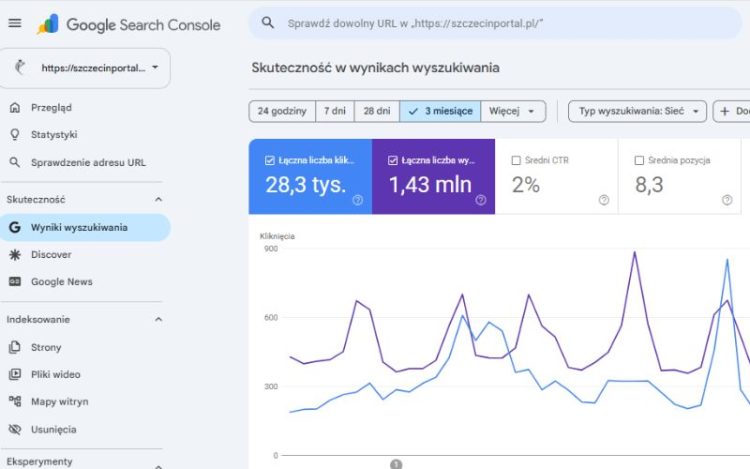Click the Pliki wideo video icon

[x=15, y=374]
